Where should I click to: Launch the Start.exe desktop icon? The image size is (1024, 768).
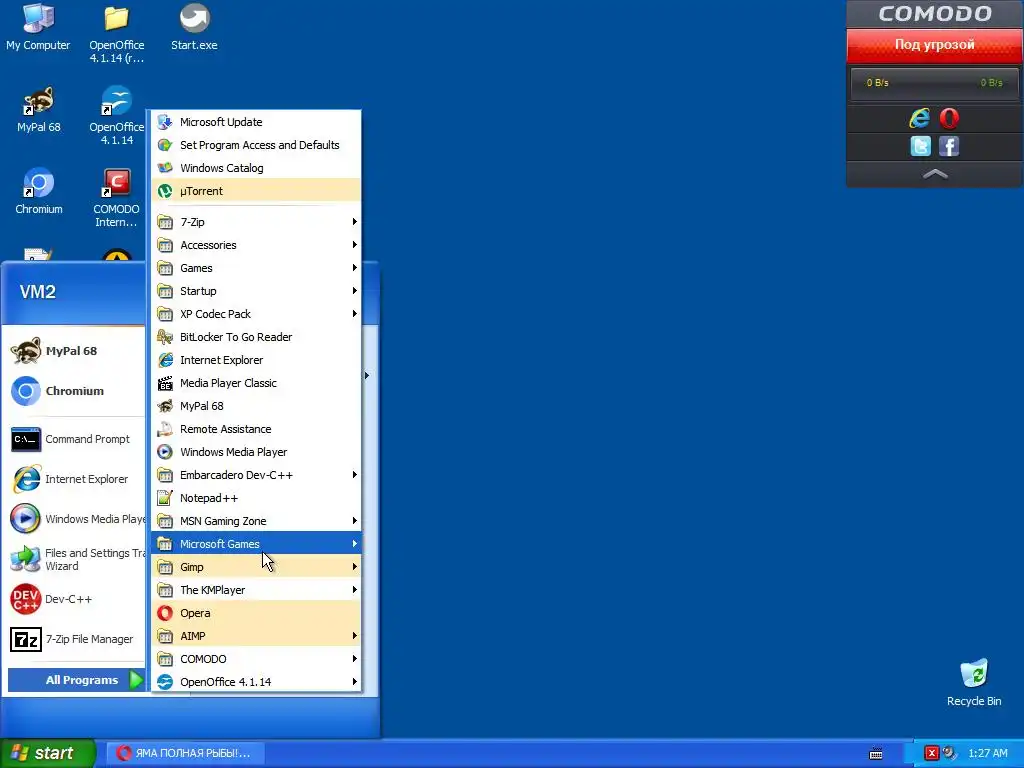(x=194, y=27)
